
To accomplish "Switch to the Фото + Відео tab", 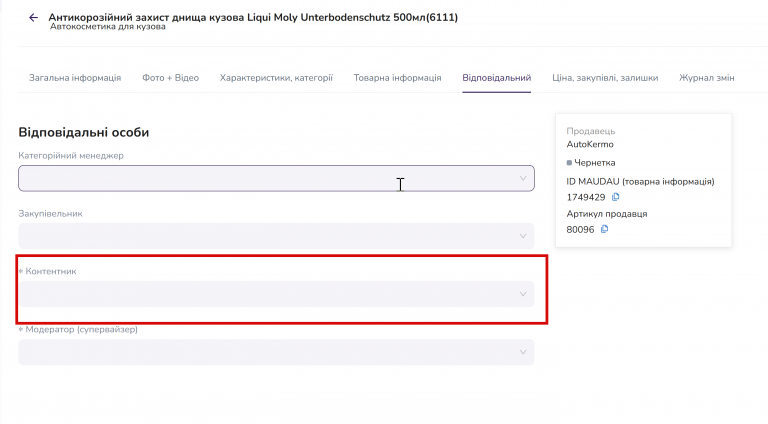I will tap(170, 78).
